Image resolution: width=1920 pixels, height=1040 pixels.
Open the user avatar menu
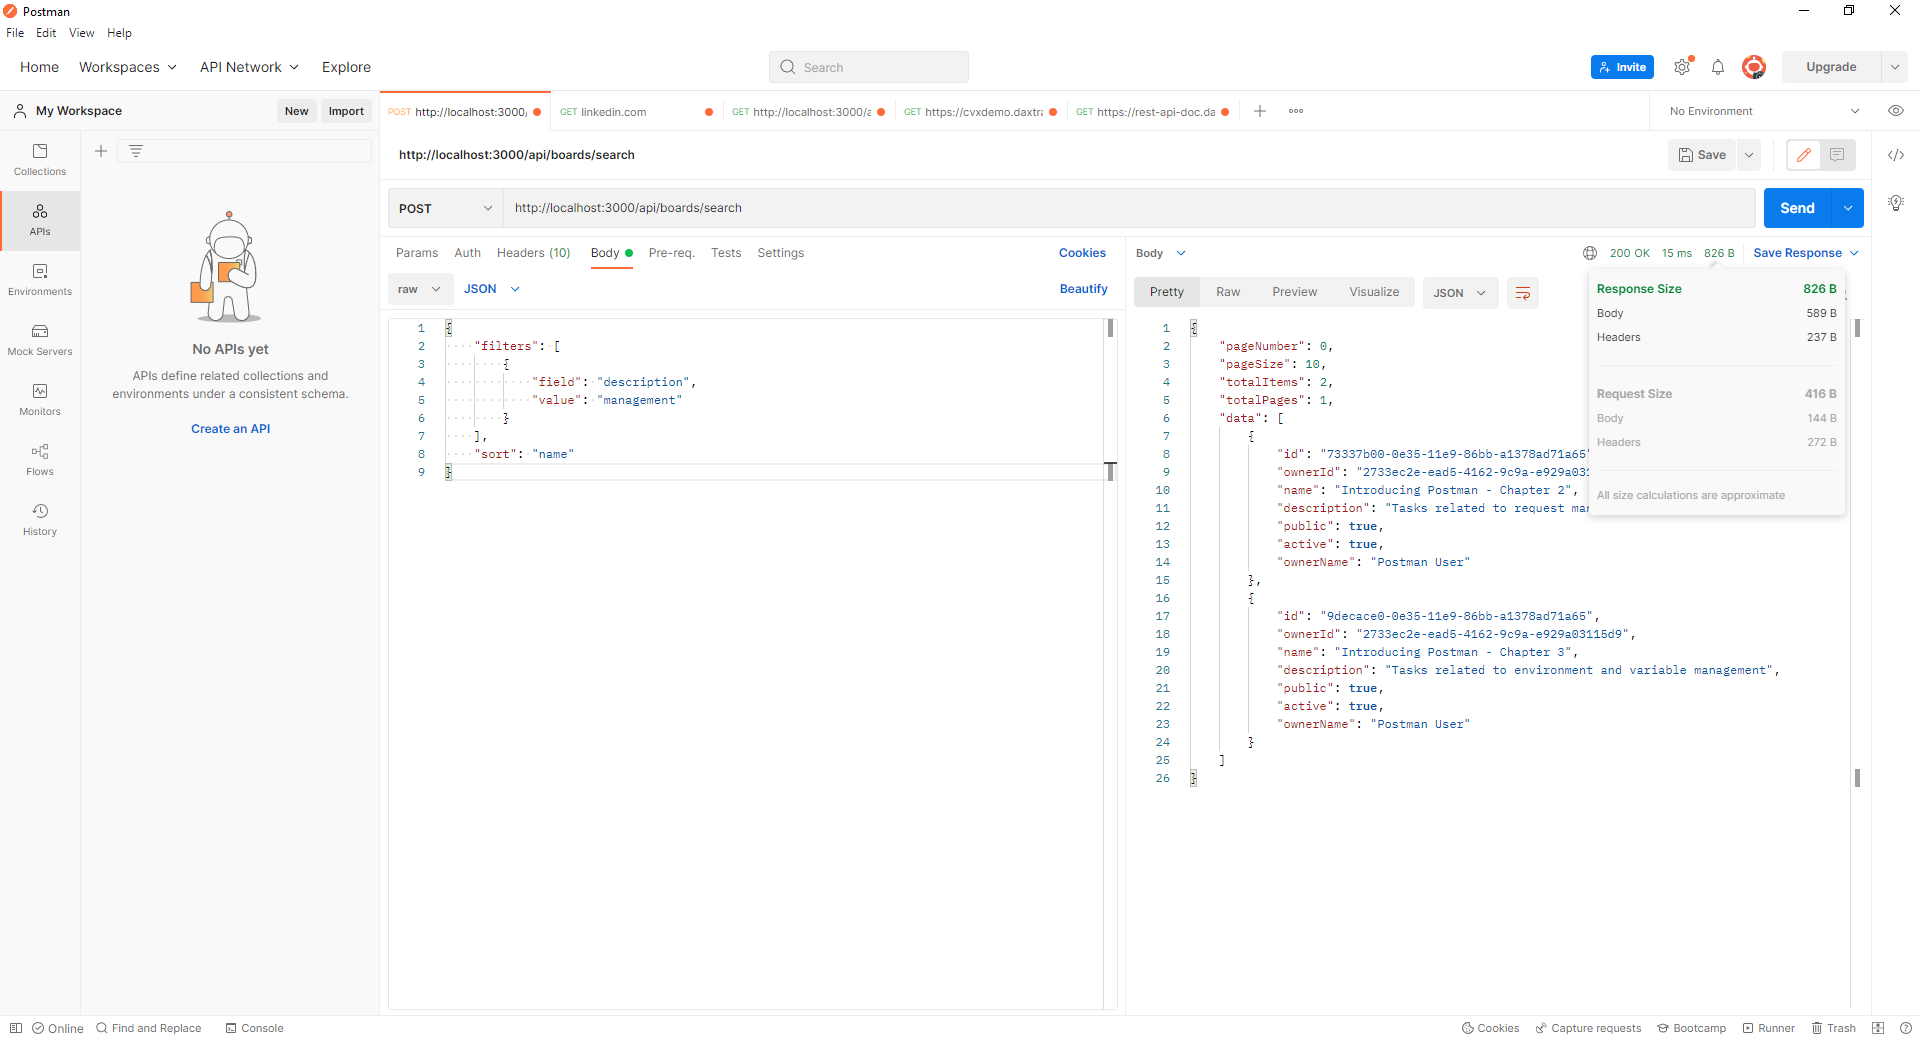pyautogui.click(x=1753, y=67)
